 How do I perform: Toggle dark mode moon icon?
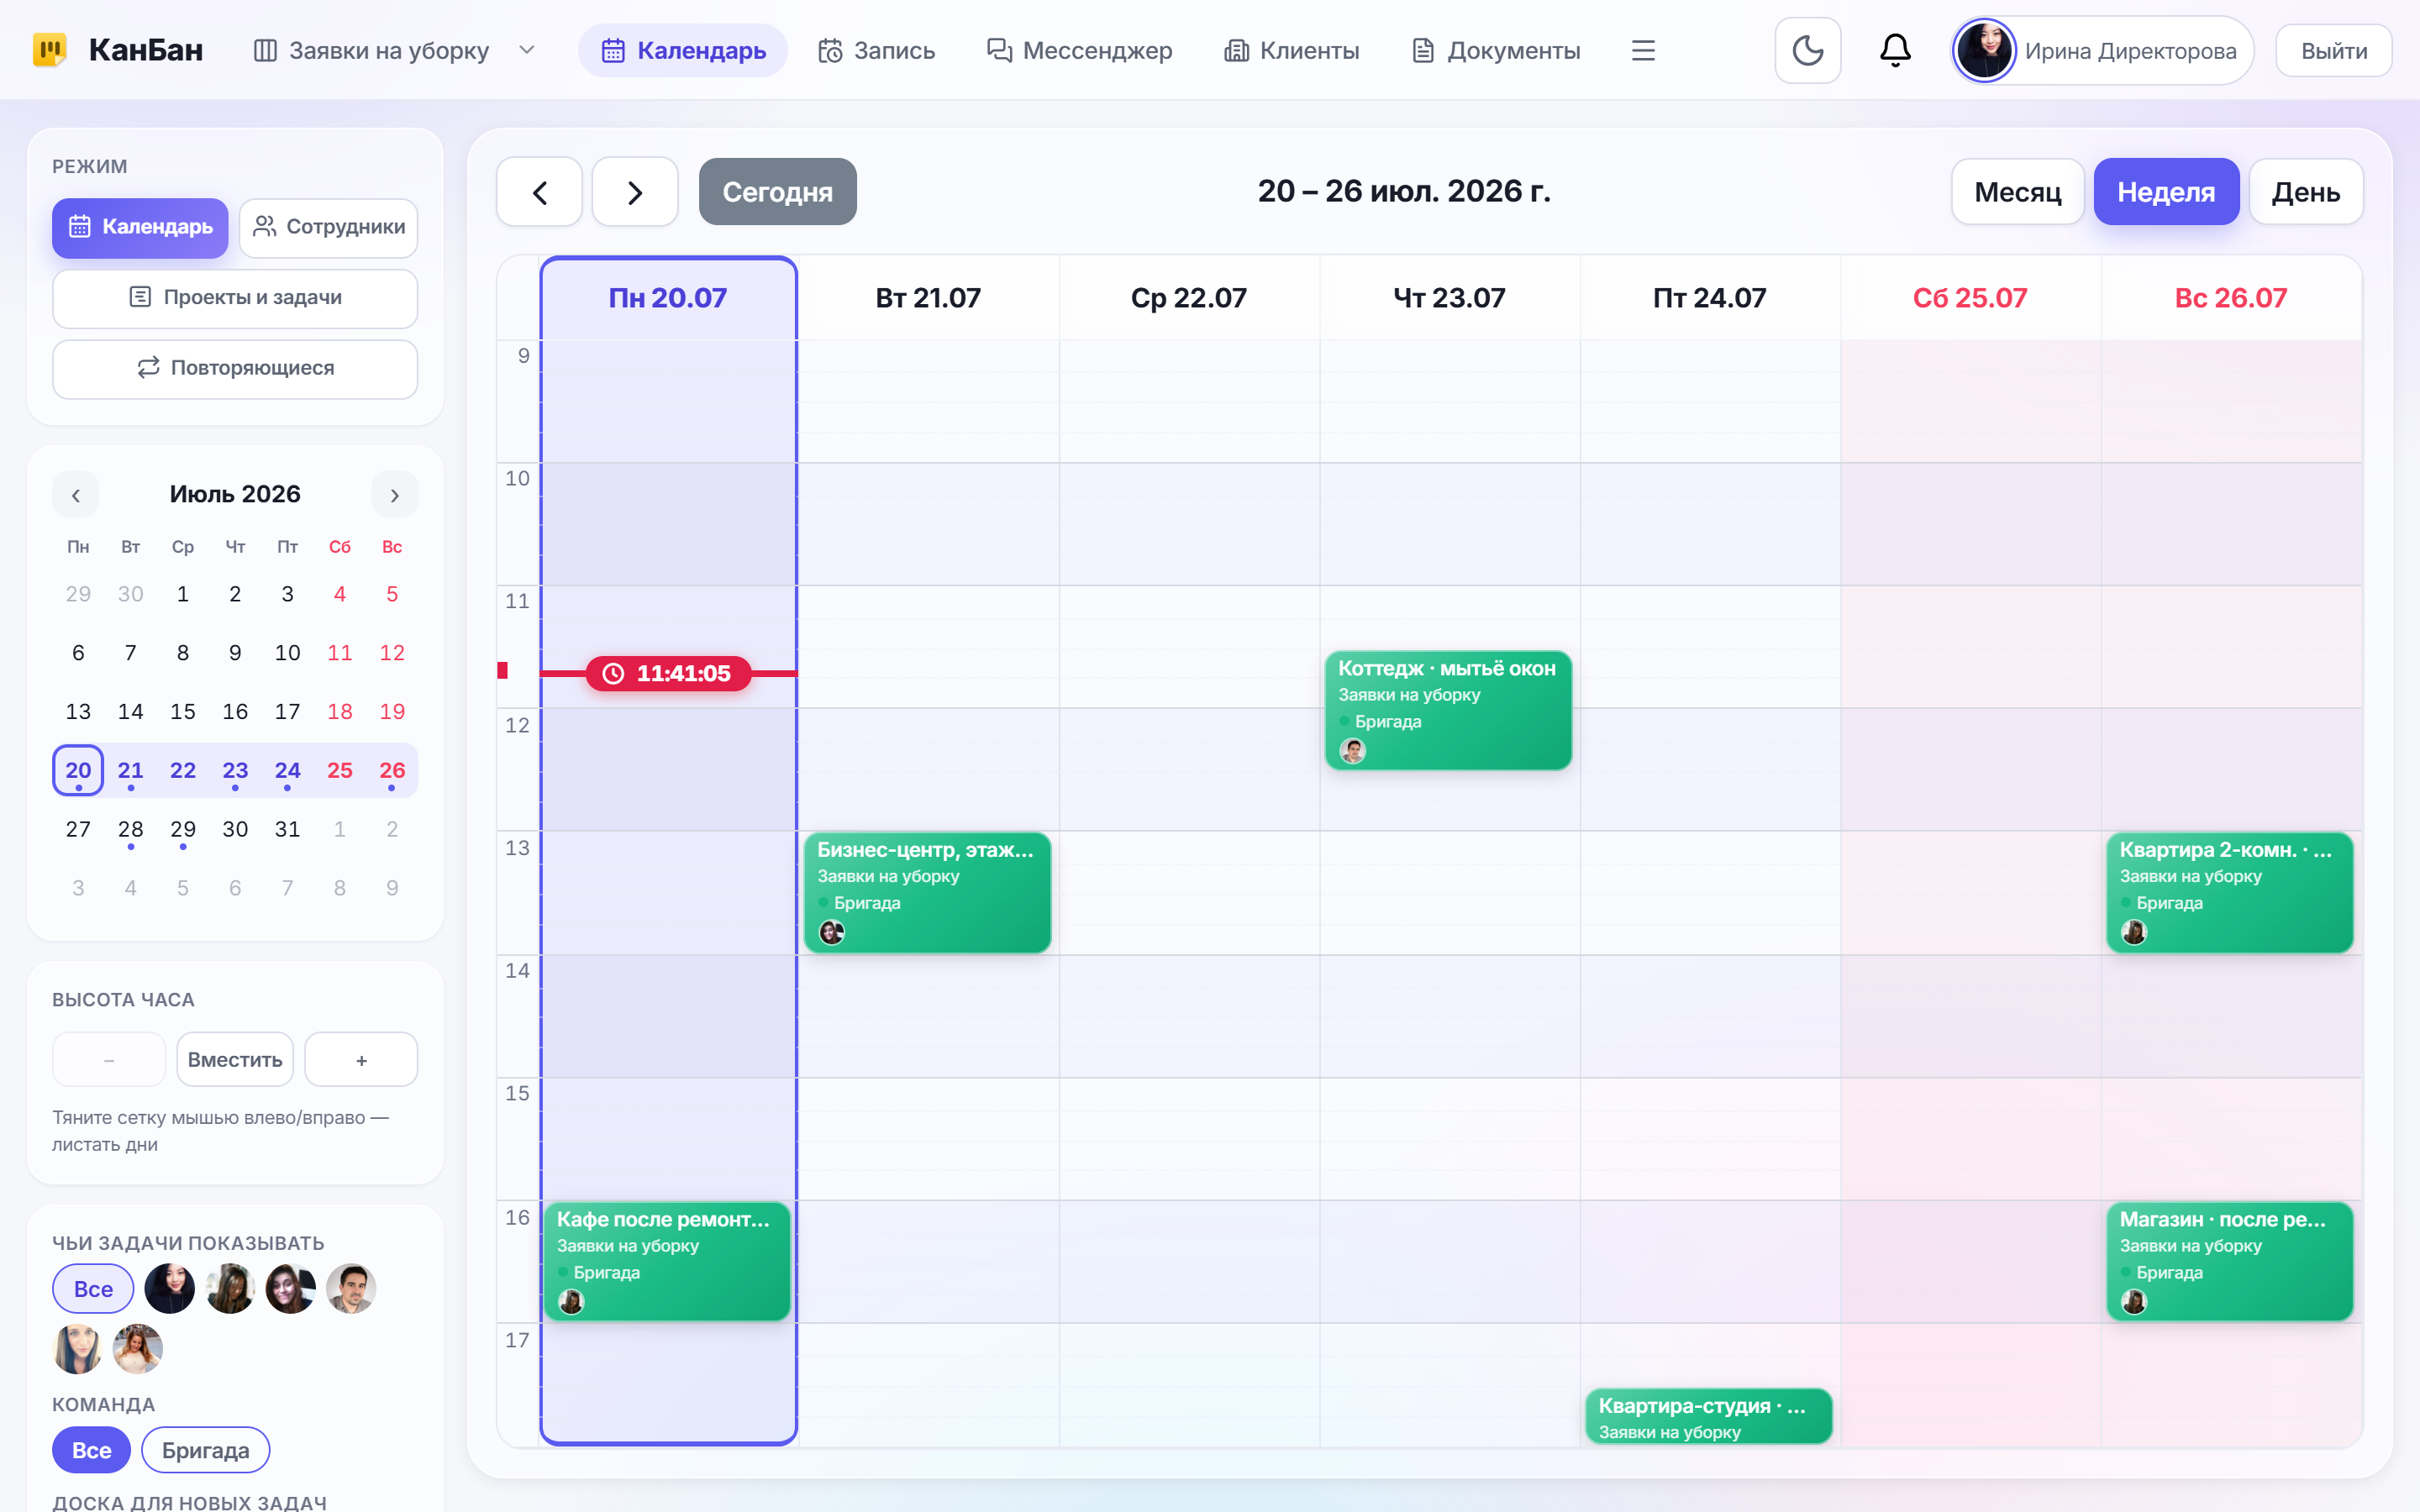(x=1807, y=50)
